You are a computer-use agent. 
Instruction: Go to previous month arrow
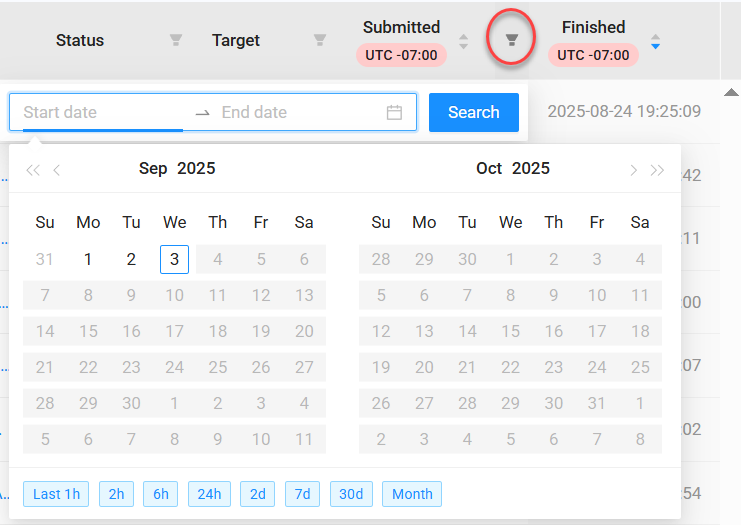(57, 170)
